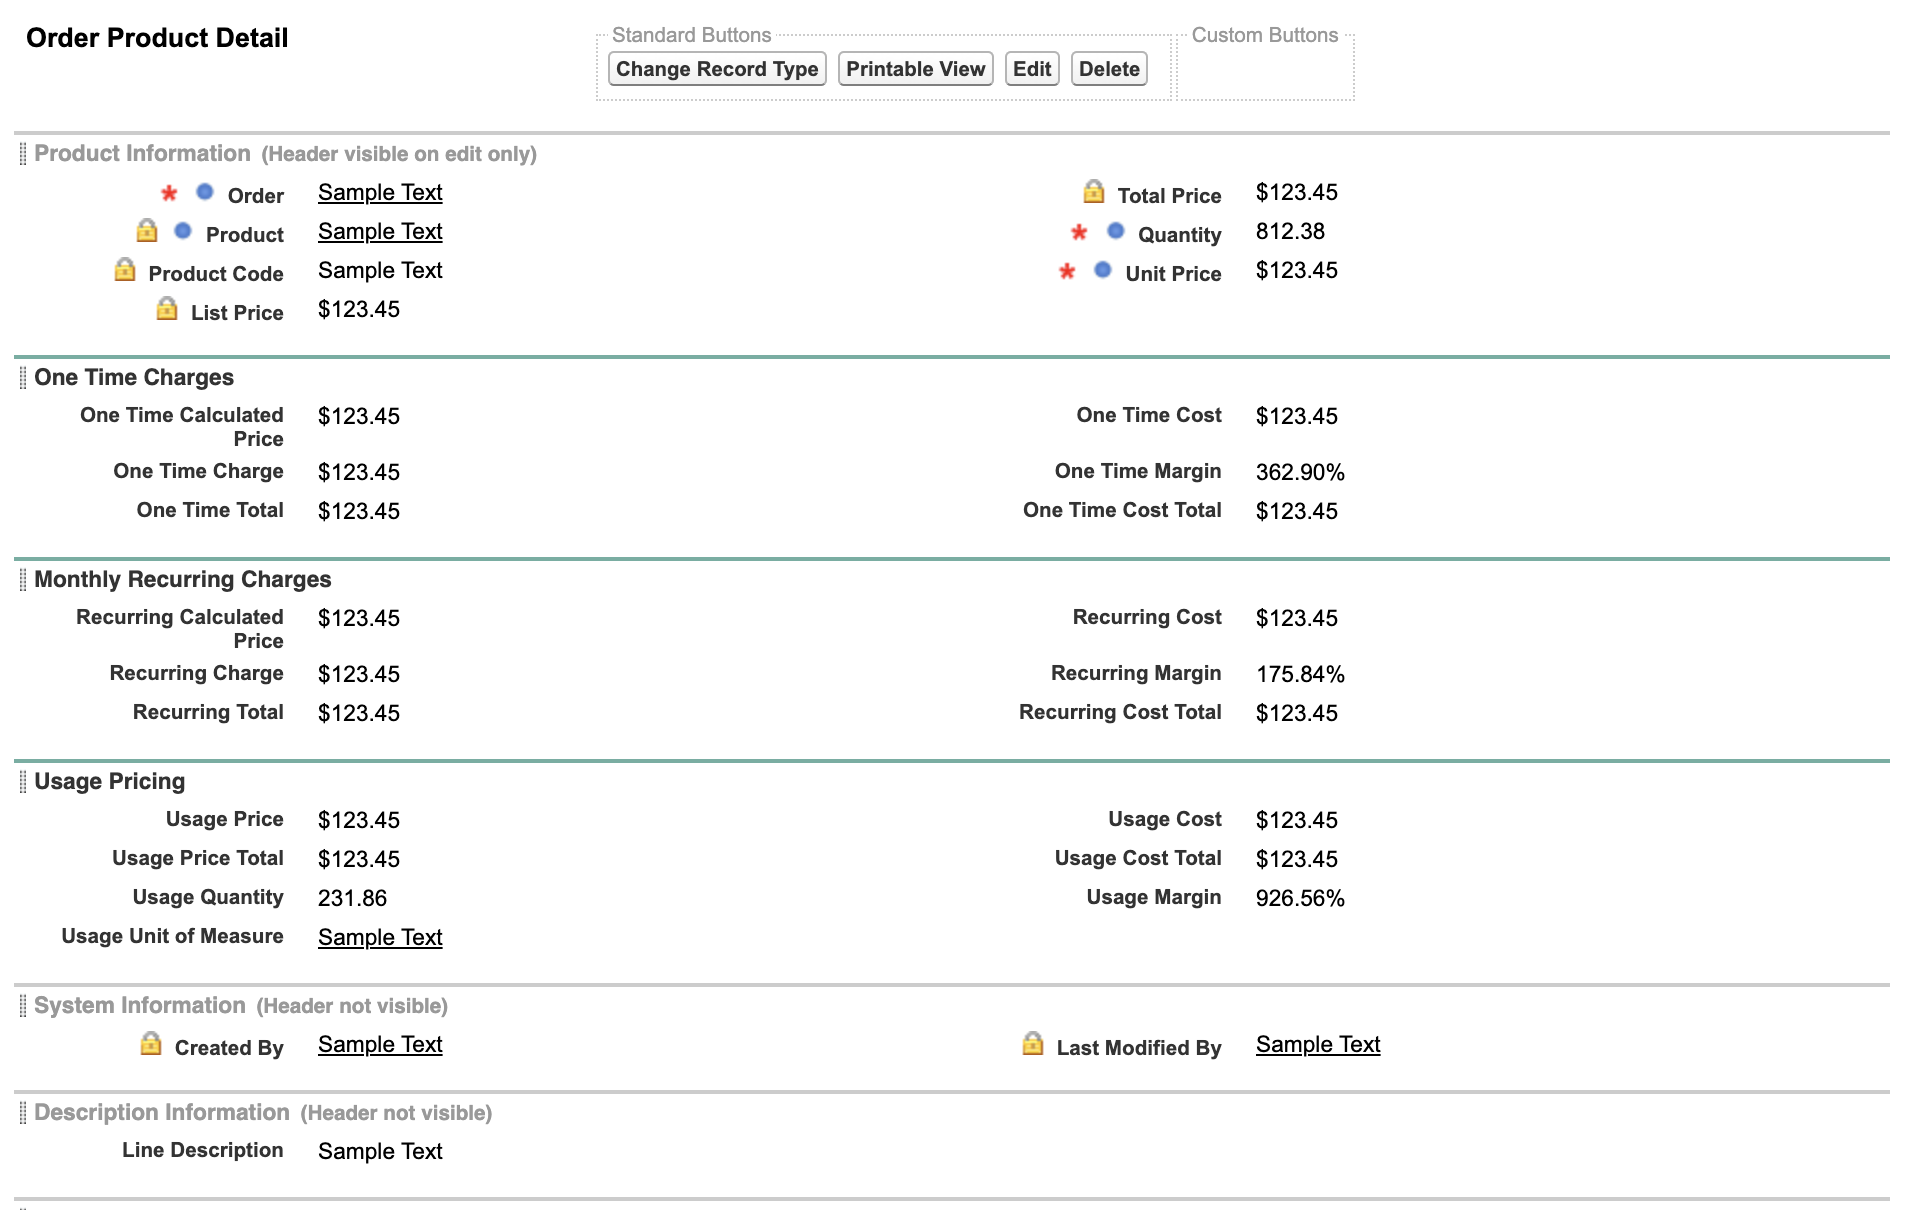Screen dimensions: 1918x1210
Task: Select the One Time Charge field label
Action: click(x=198, y=471)
